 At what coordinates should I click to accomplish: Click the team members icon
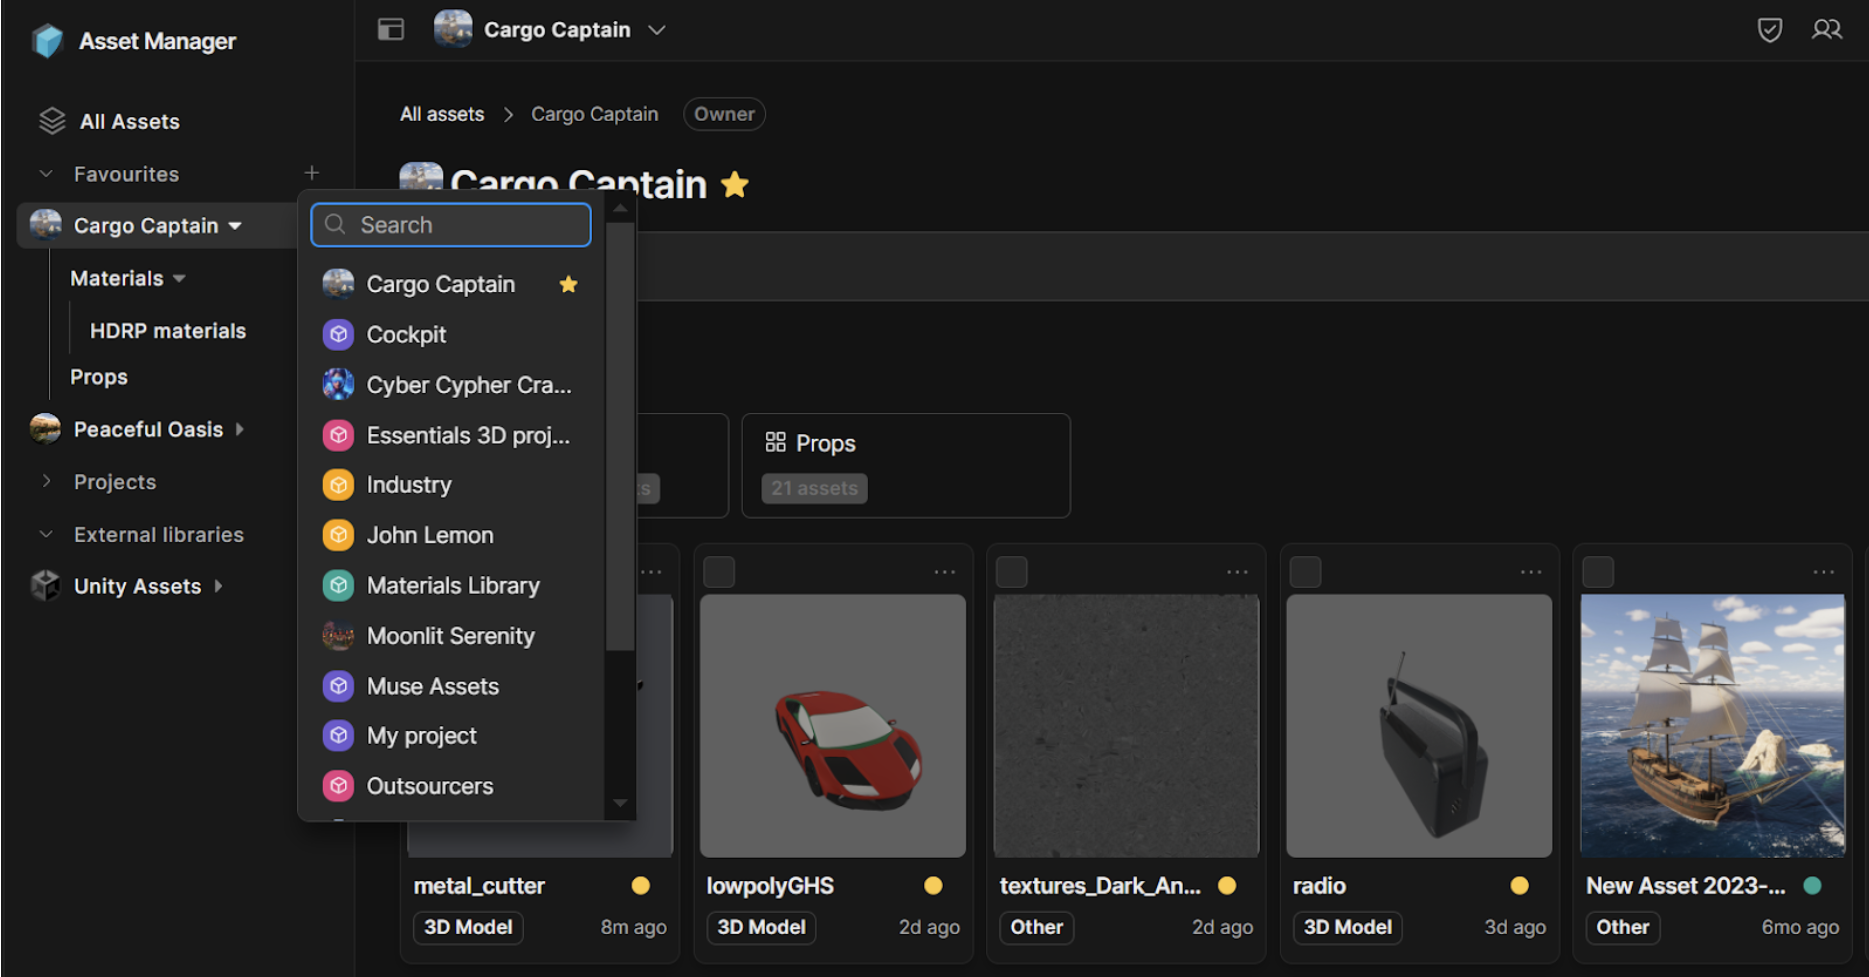(x=1826, y=30)
